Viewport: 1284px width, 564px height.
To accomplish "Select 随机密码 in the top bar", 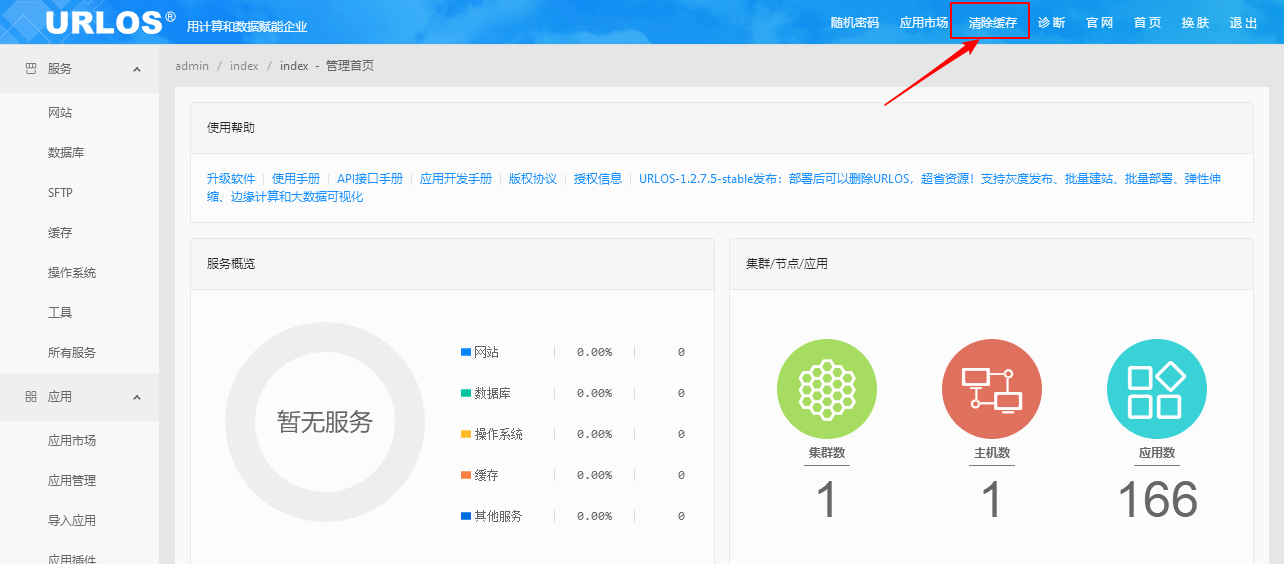I will click(854, 22).
